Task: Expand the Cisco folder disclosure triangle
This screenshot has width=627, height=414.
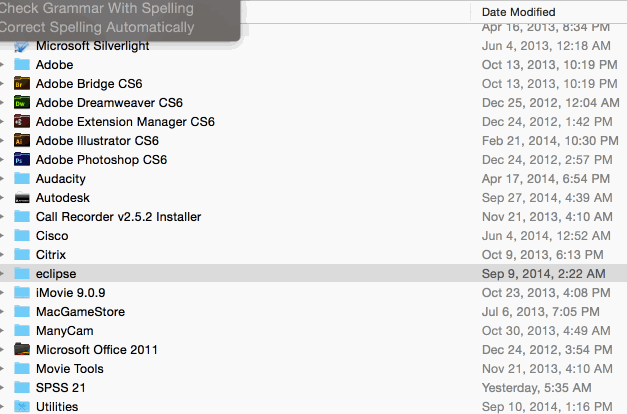Action: pos(2,236)
